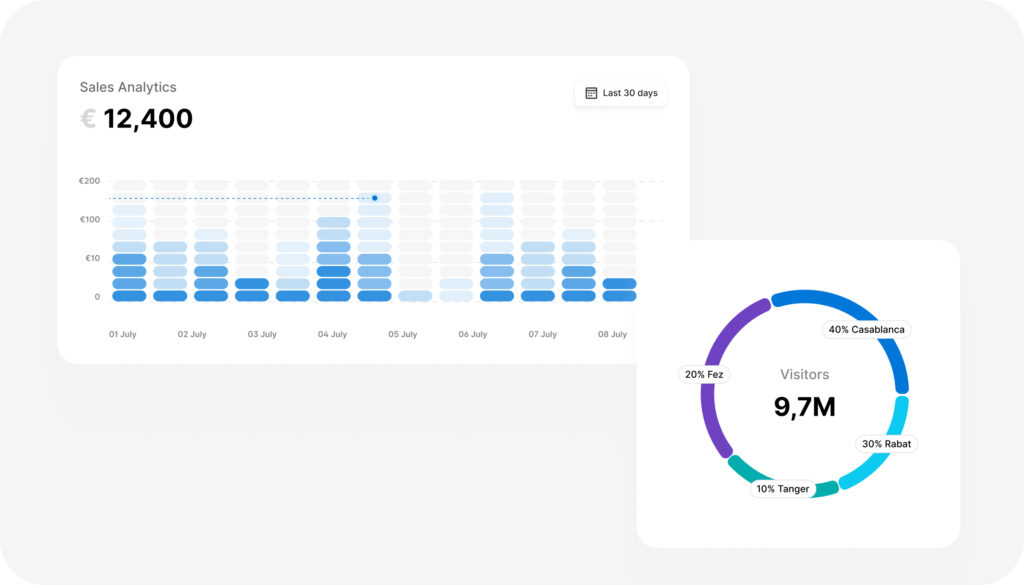Open the Last 30 days date filter
This screenshot has height=585, width=1024.
click(x=620, y=93)
